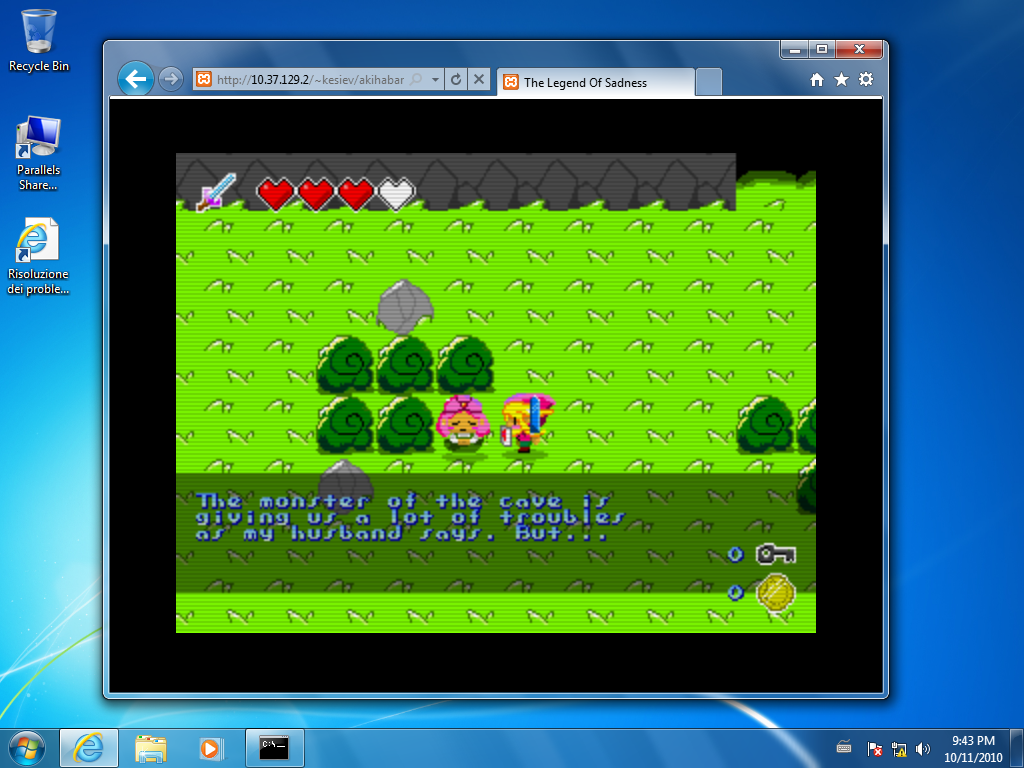Click the clock showing 9:43 PM

(972, 741)
